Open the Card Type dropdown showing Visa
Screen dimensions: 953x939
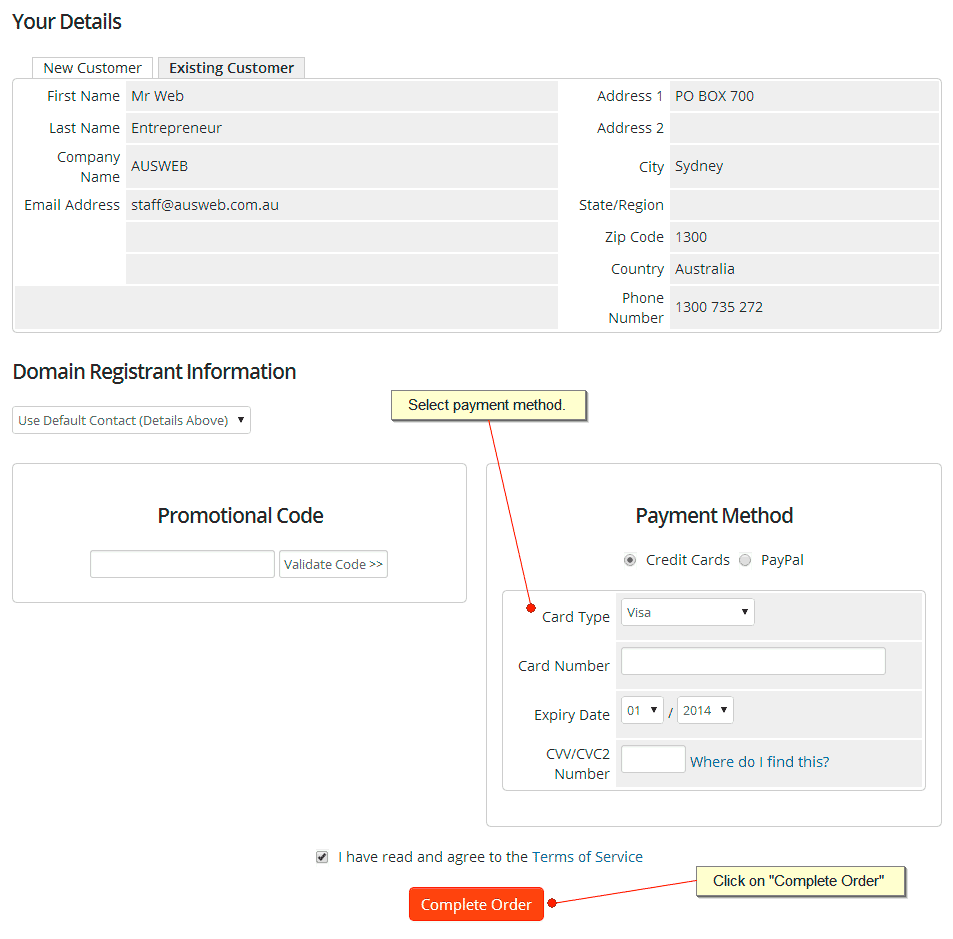click(687, 612)
